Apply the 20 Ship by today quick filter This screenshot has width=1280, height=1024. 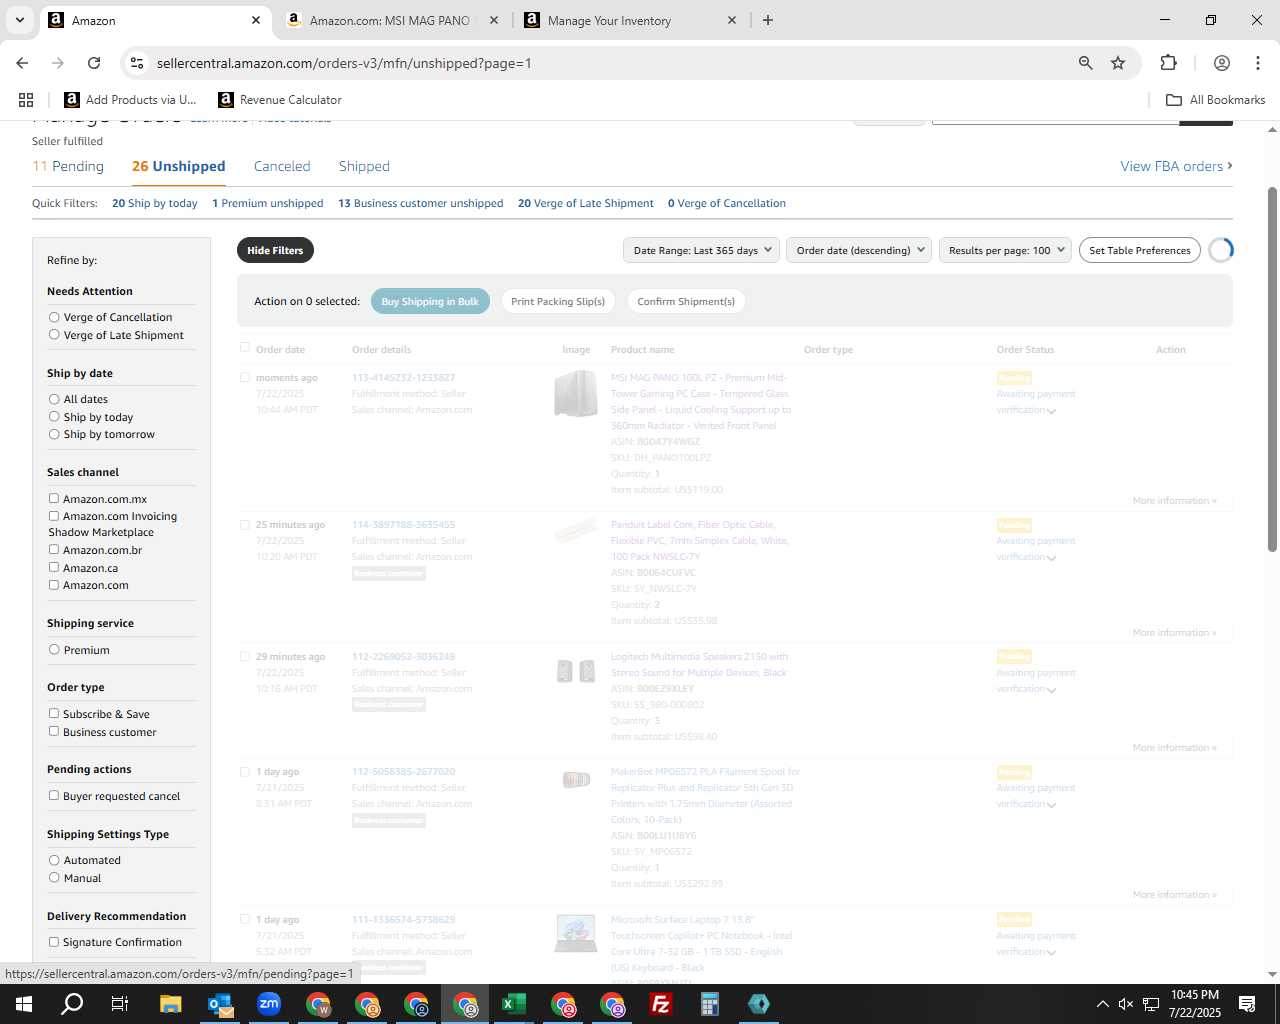tap(155, 203)
